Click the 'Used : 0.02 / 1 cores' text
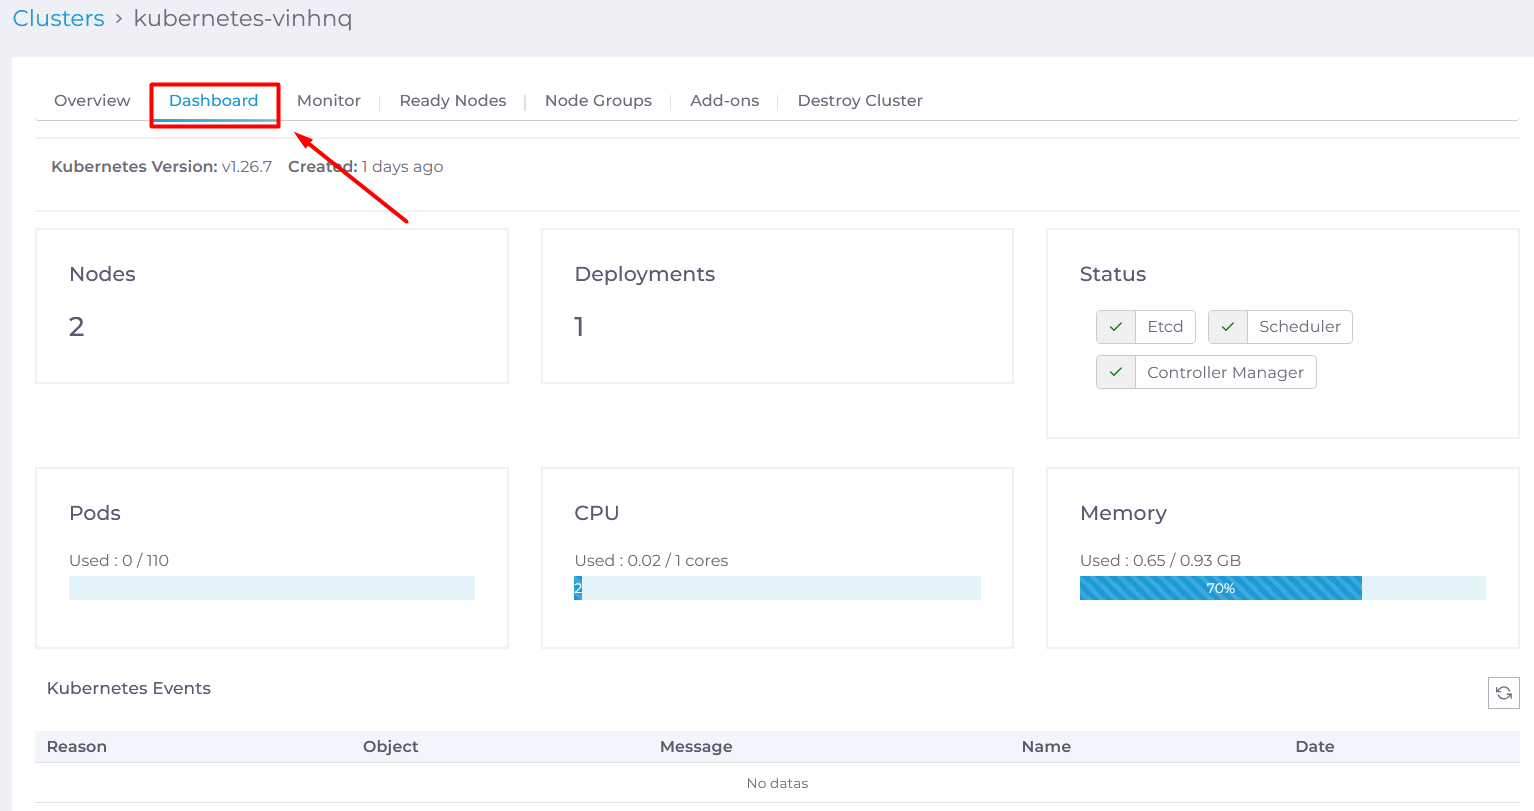 (651, 560)
